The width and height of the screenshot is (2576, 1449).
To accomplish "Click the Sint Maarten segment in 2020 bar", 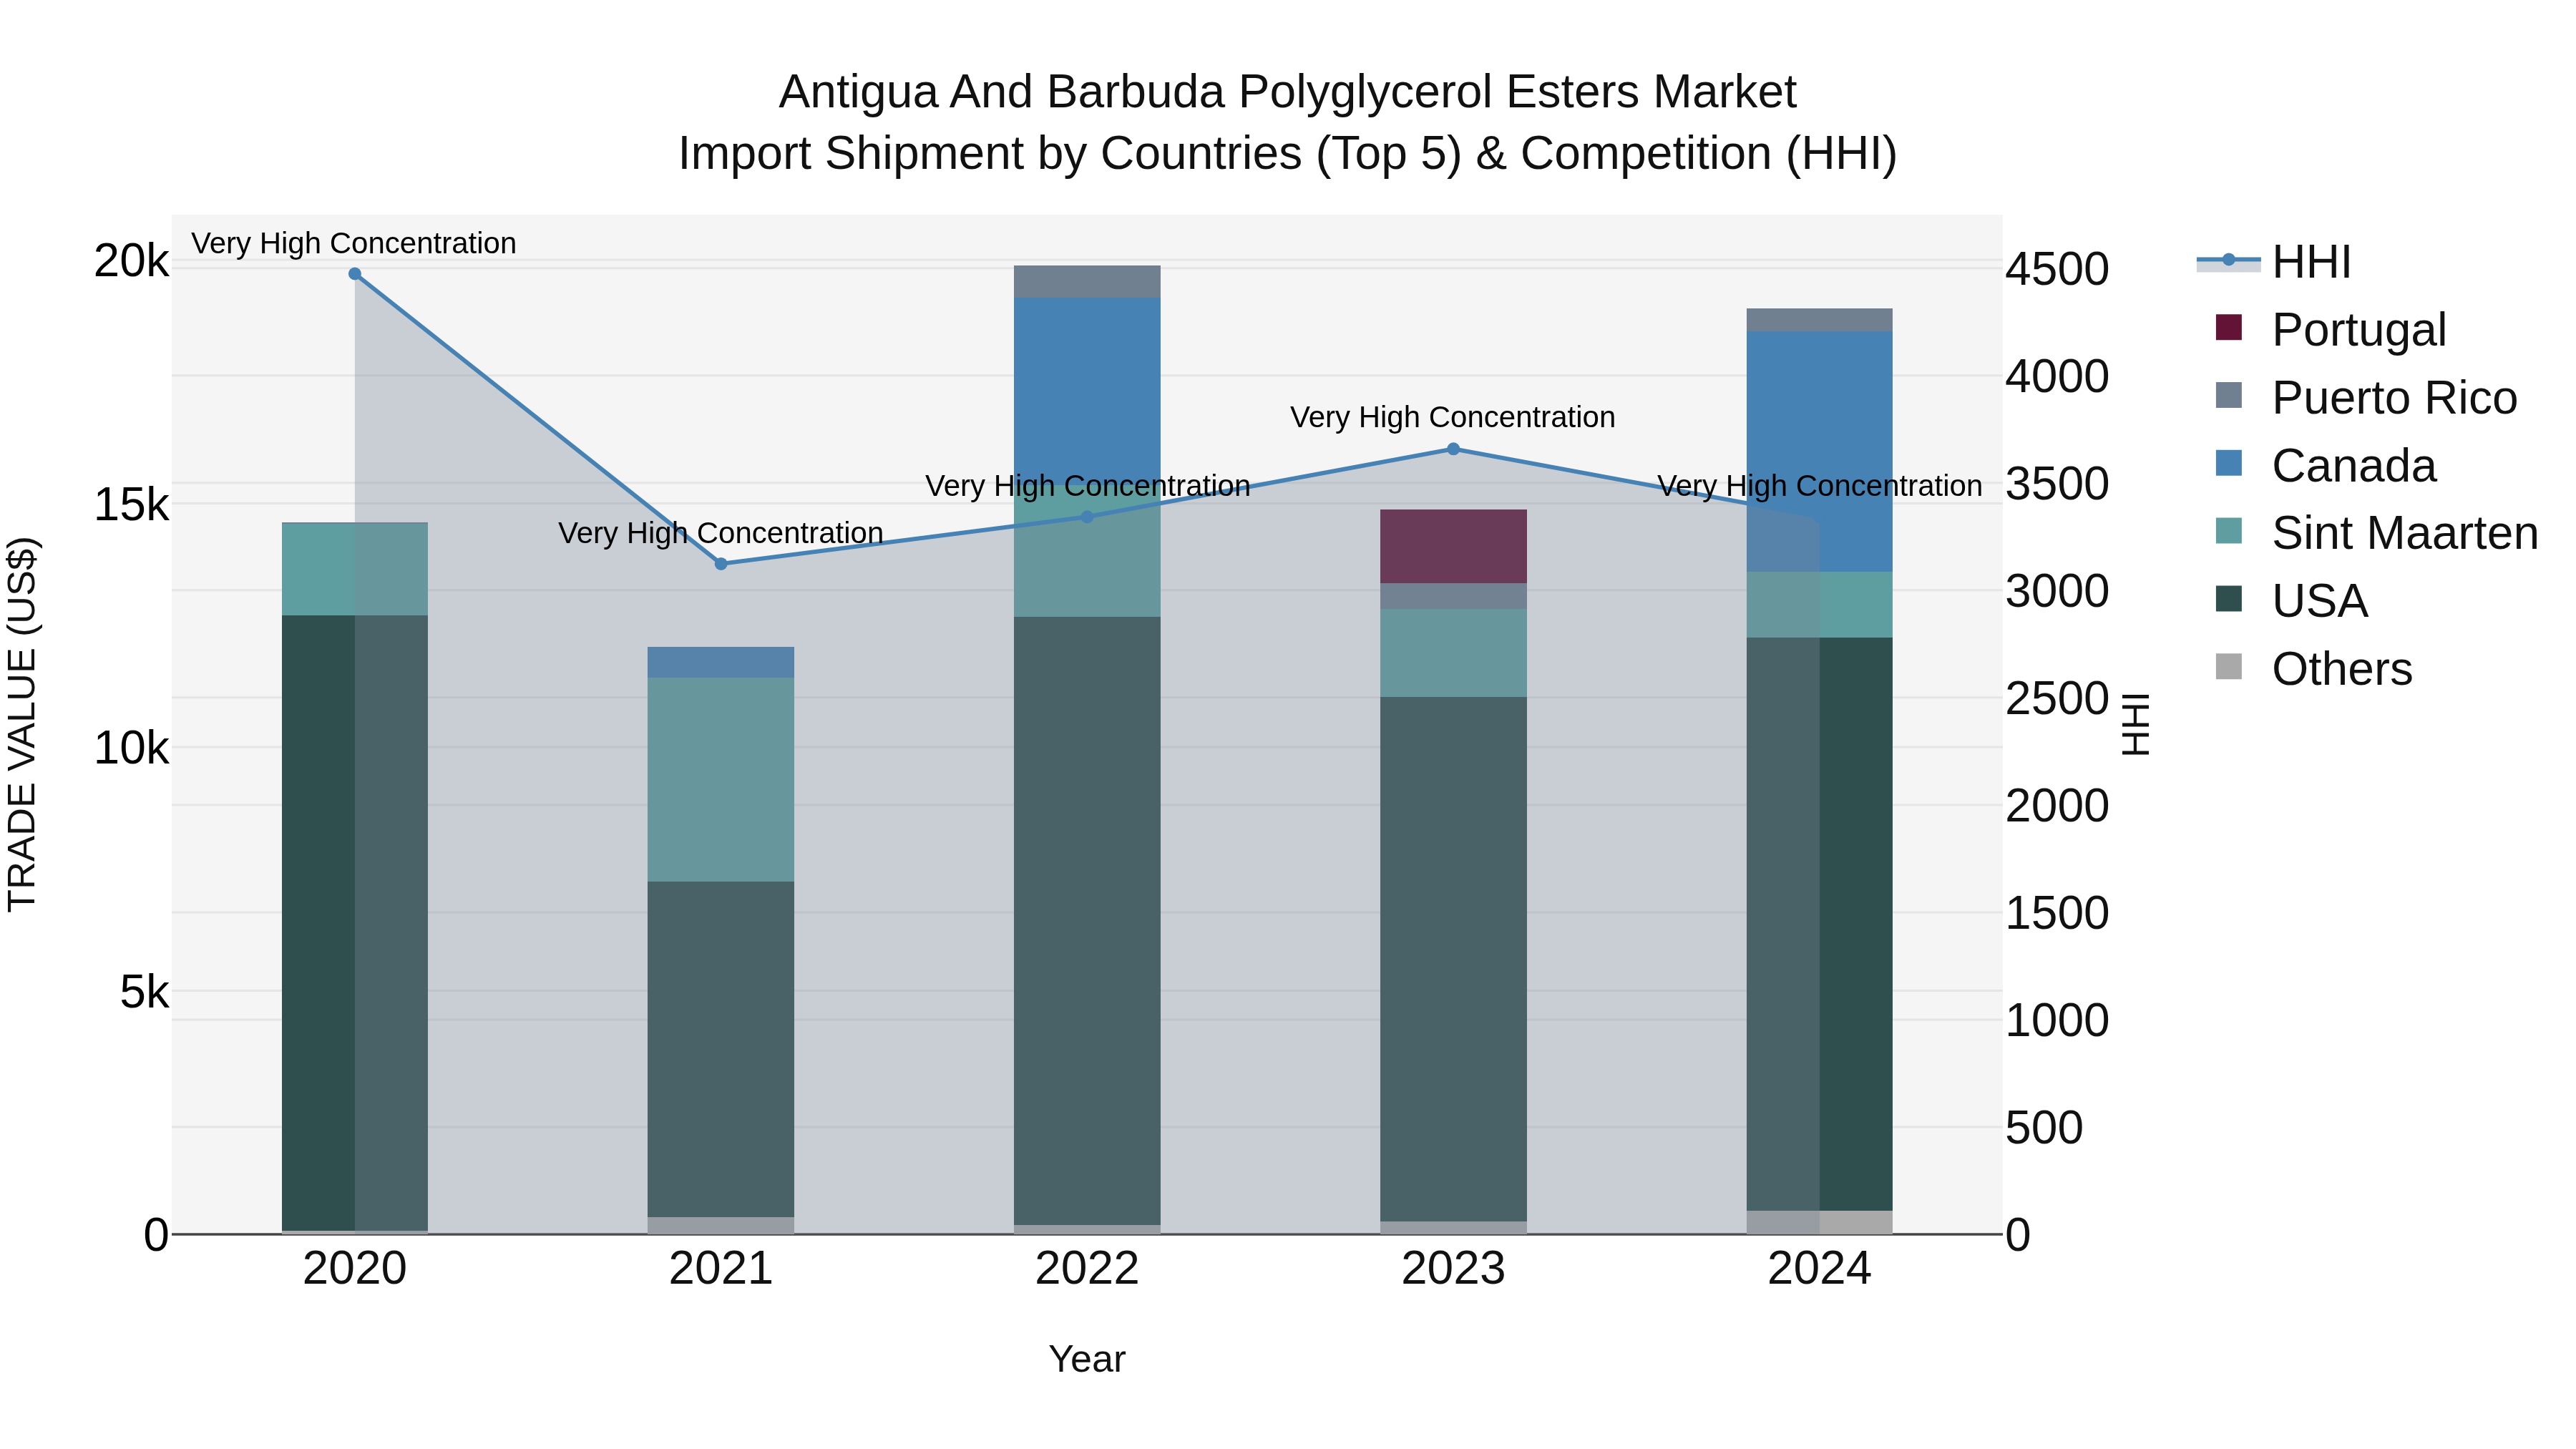I will pos(355,569).
